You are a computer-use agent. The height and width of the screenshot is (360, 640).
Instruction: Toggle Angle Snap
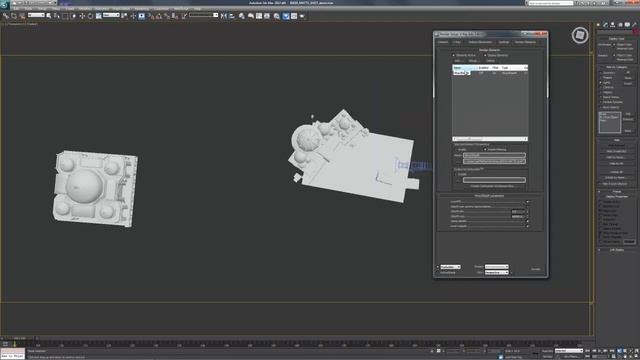(159, 16)
